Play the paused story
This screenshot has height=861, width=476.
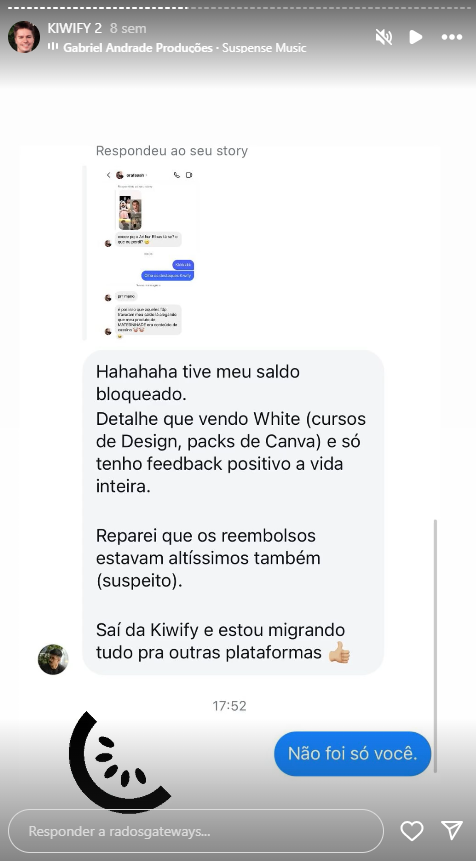click(416, 37)
